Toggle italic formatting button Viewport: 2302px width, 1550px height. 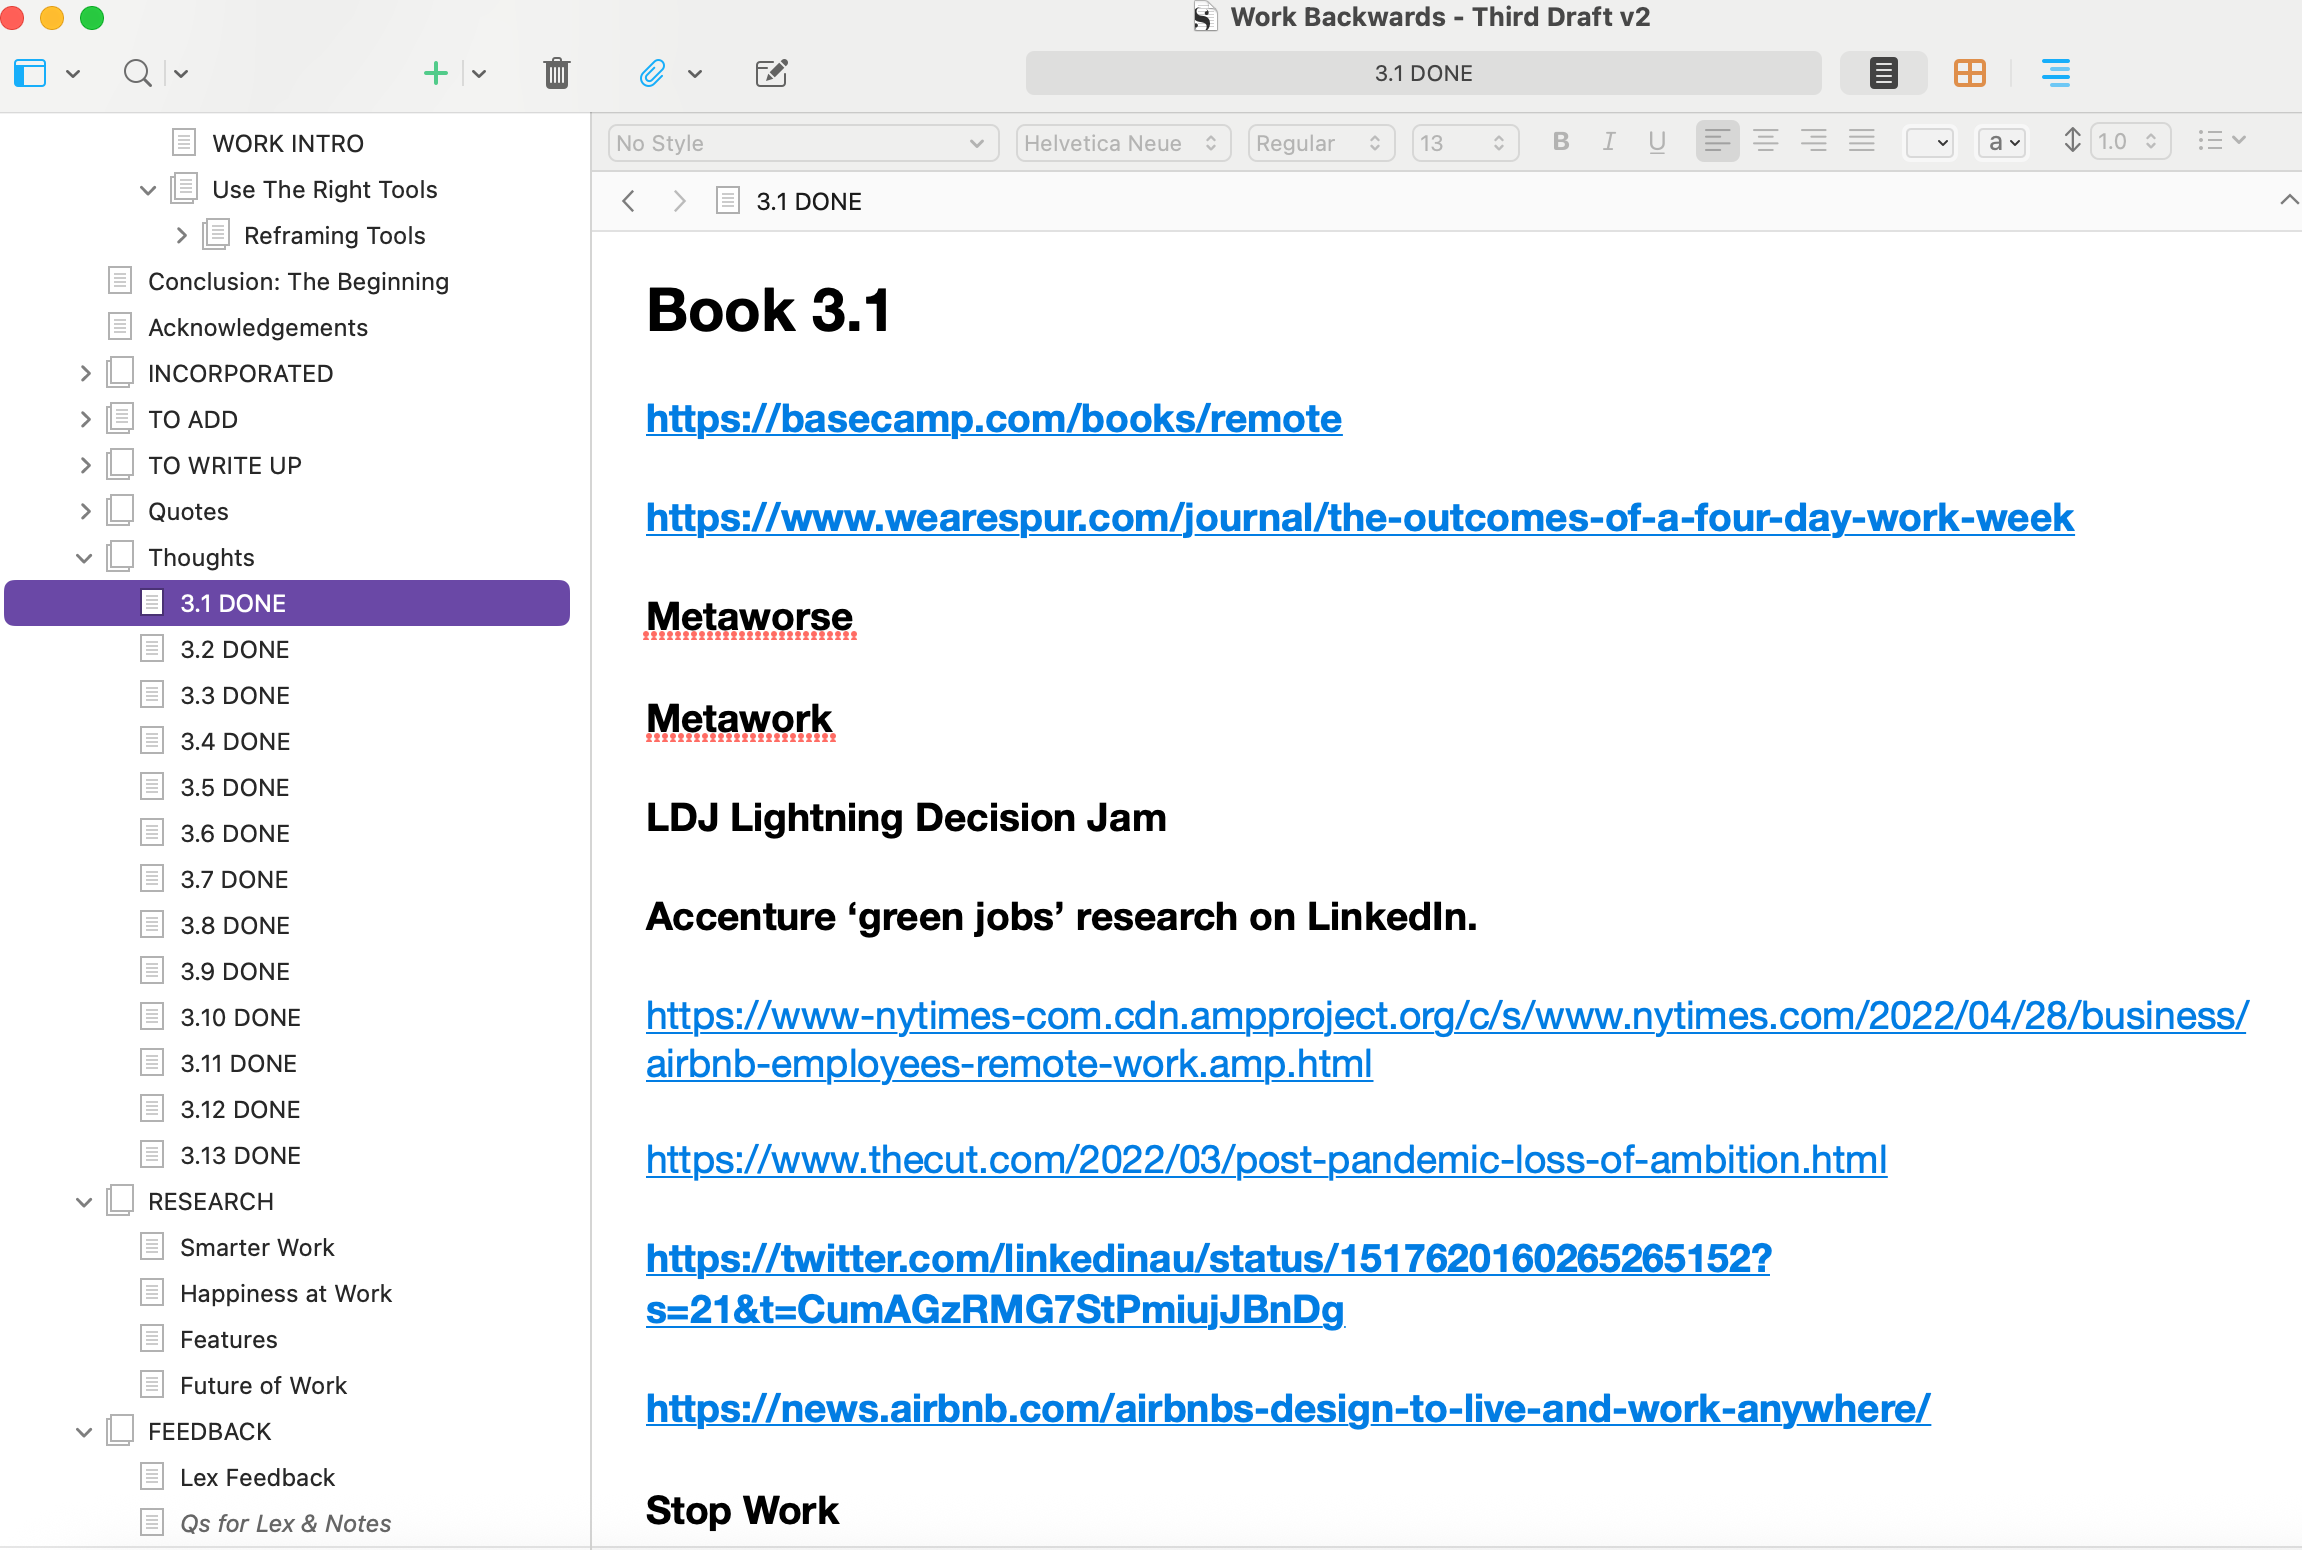point(1608,142)
